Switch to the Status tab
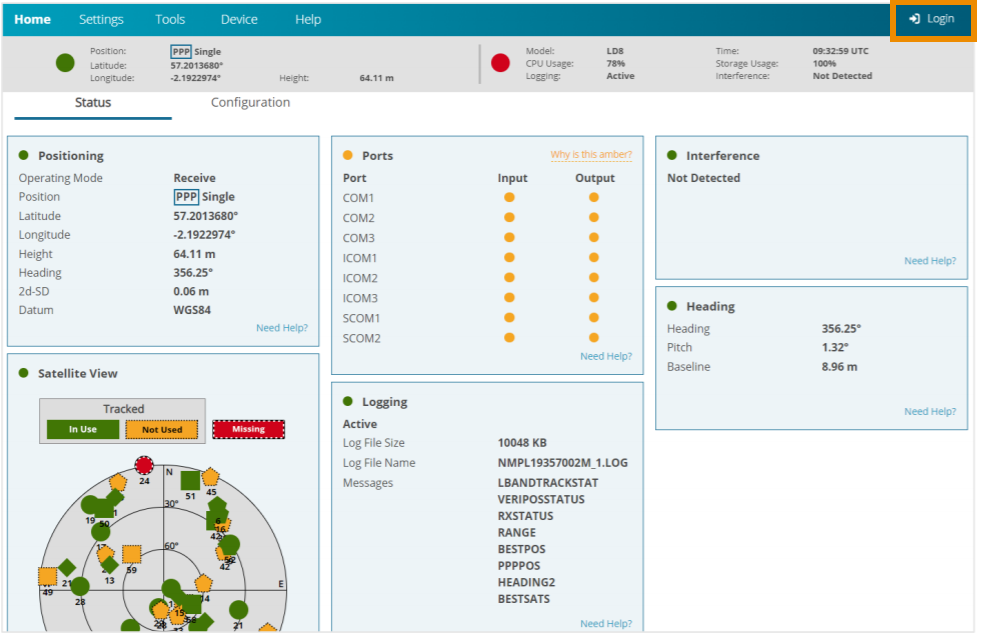The height and width of the screenshot is (641, 983). tap(93, 103)
